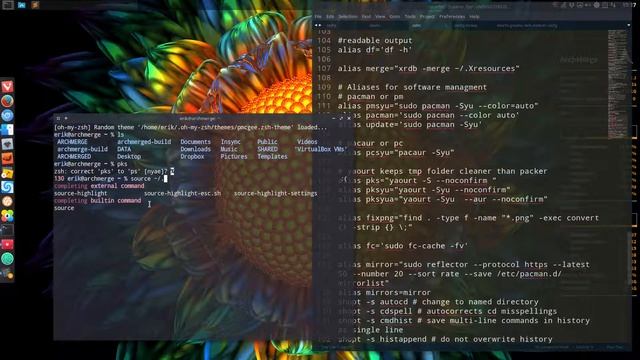Click the alias merge xrdb line
The image size is (640, 360).
[x=428, y=69]
